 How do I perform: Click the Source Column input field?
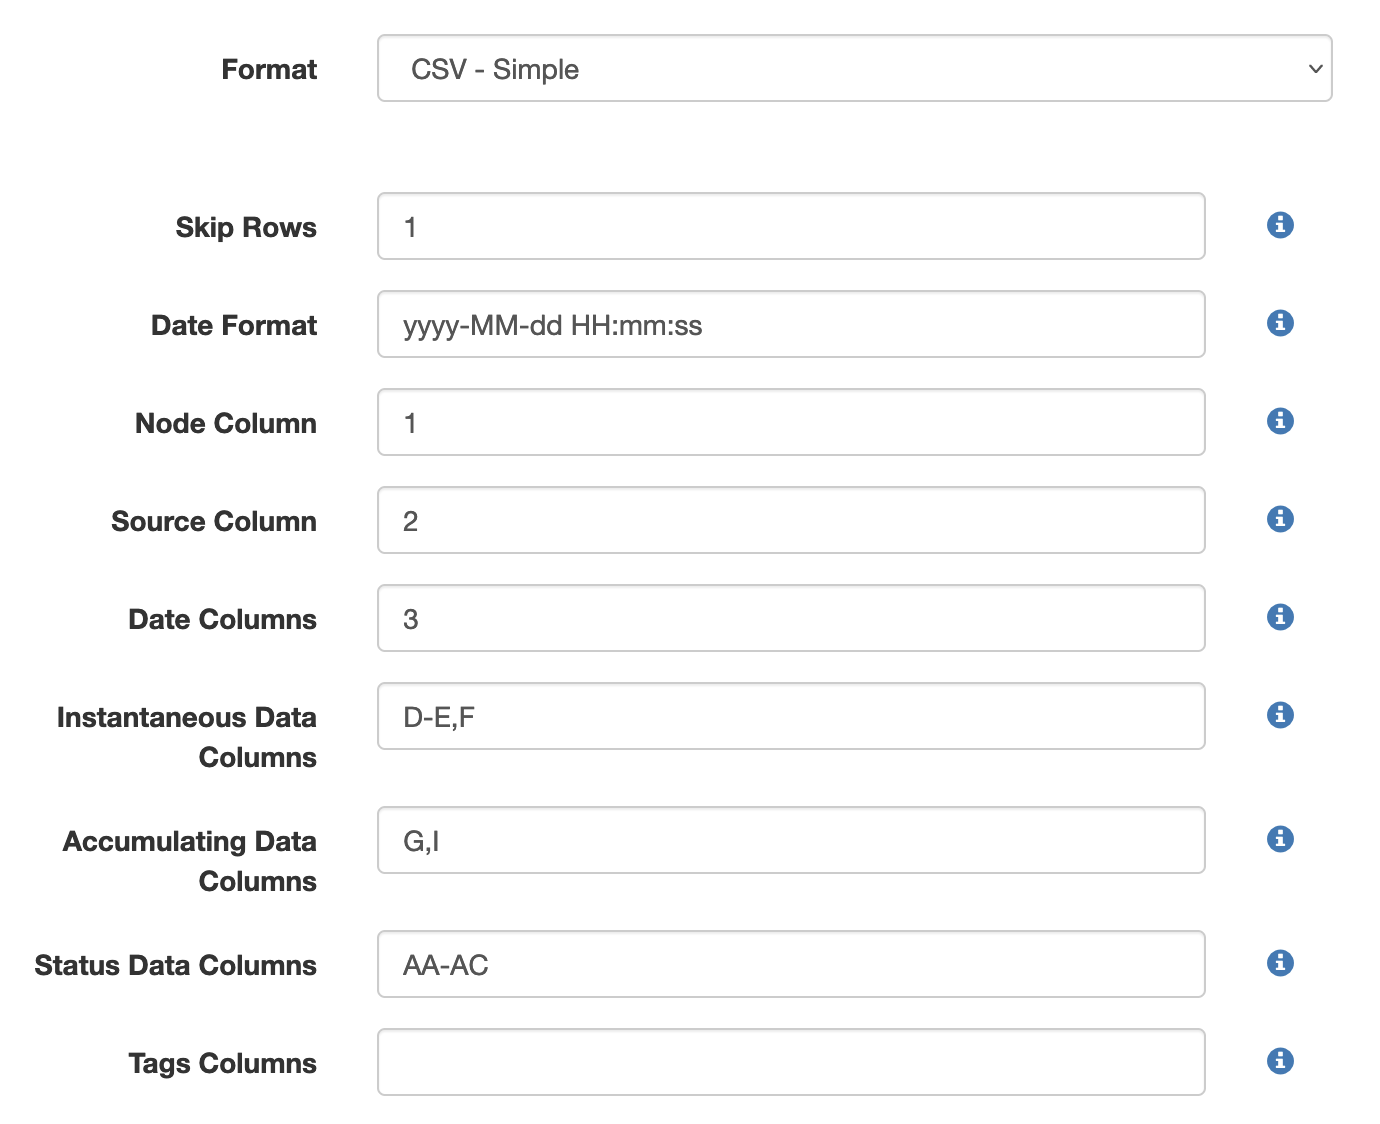click(x=791, y=520)
